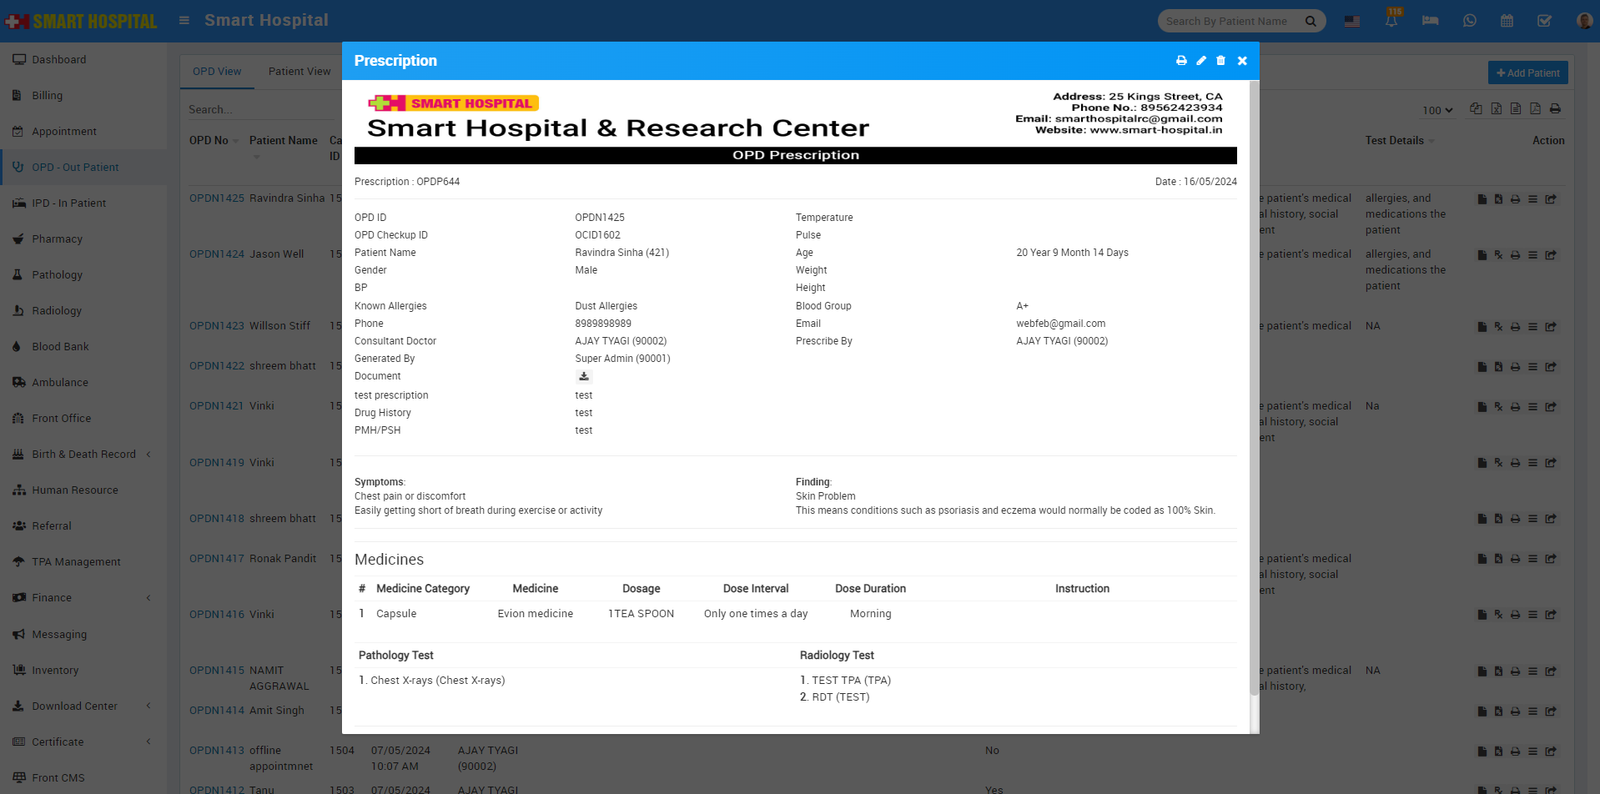Download the attached prescription document
The width and height of the screenshot is (1600, 794).
(x=584, y=377)
